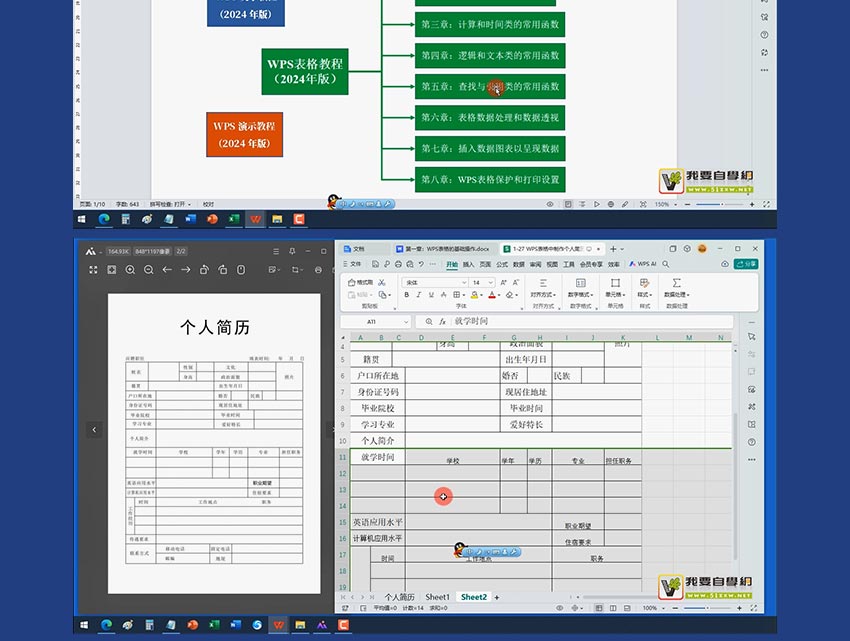This screenshot has height=641, width=850.
Task: Click spreadsheet zoom slider in status bar
Action: (x=707, y=608)
